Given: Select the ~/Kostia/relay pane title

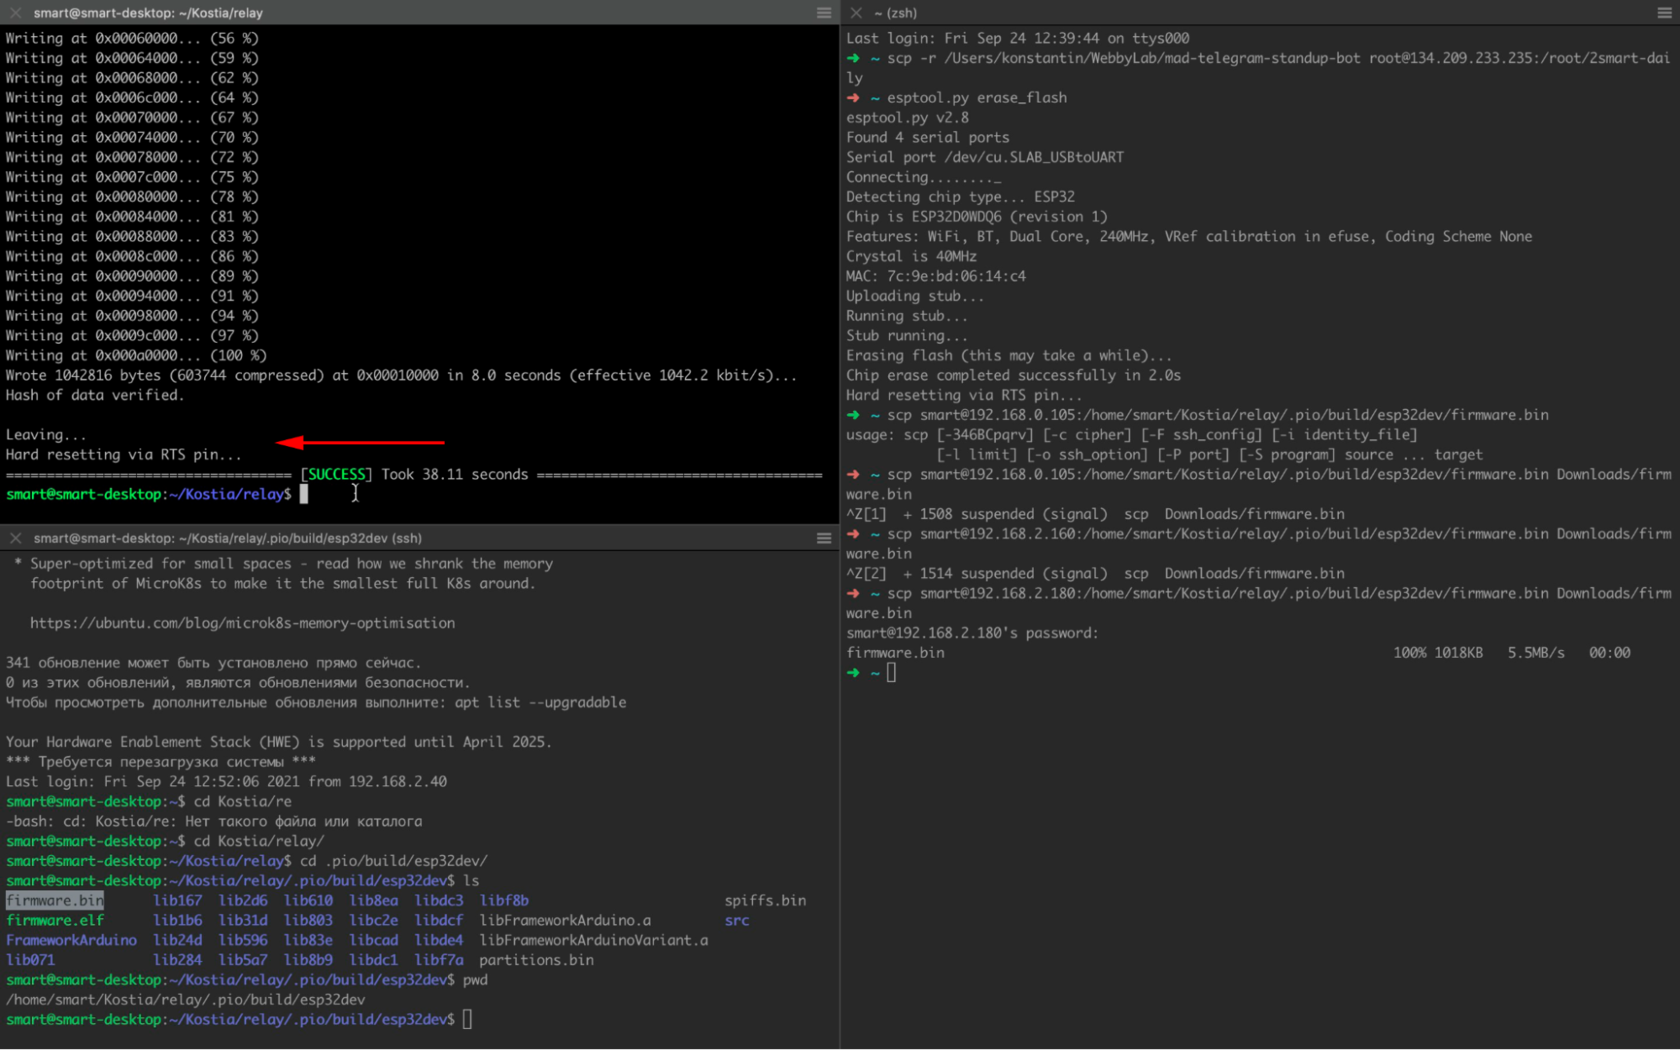Looking at the screenshot, I should click(148, 13).
